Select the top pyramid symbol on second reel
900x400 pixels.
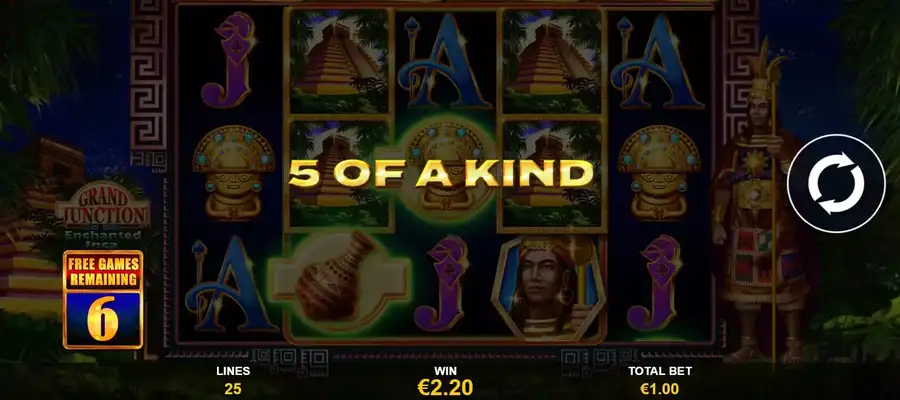[339, 61]
